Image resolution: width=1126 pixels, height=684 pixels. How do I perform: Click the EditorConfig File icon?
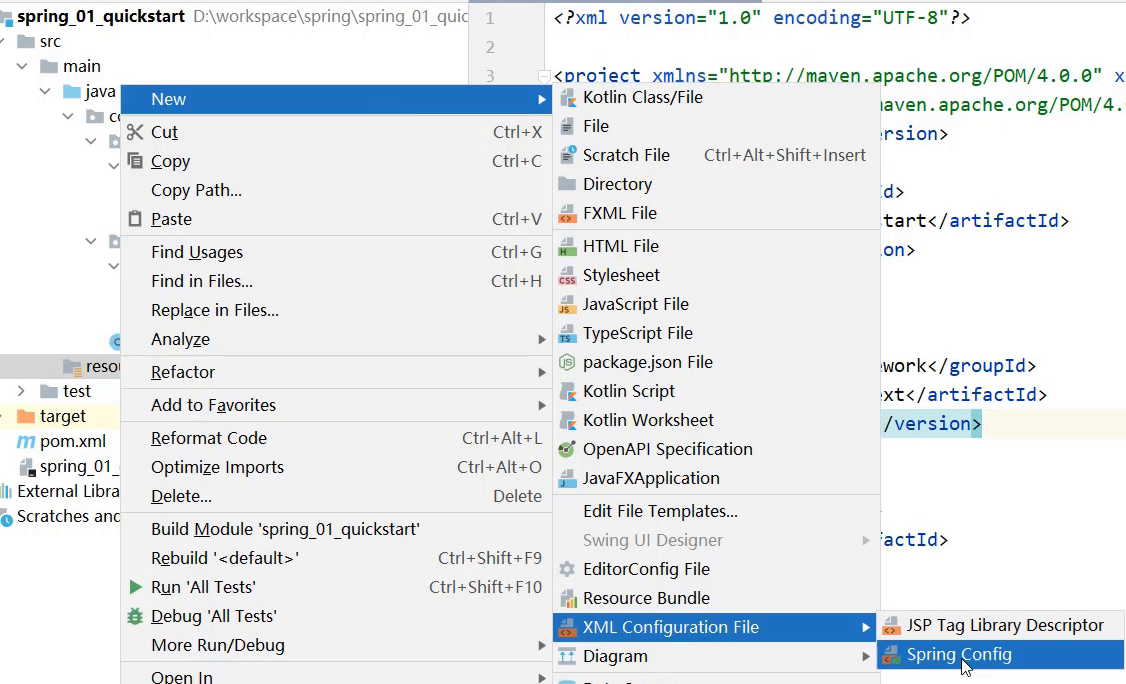click(567, 569)
